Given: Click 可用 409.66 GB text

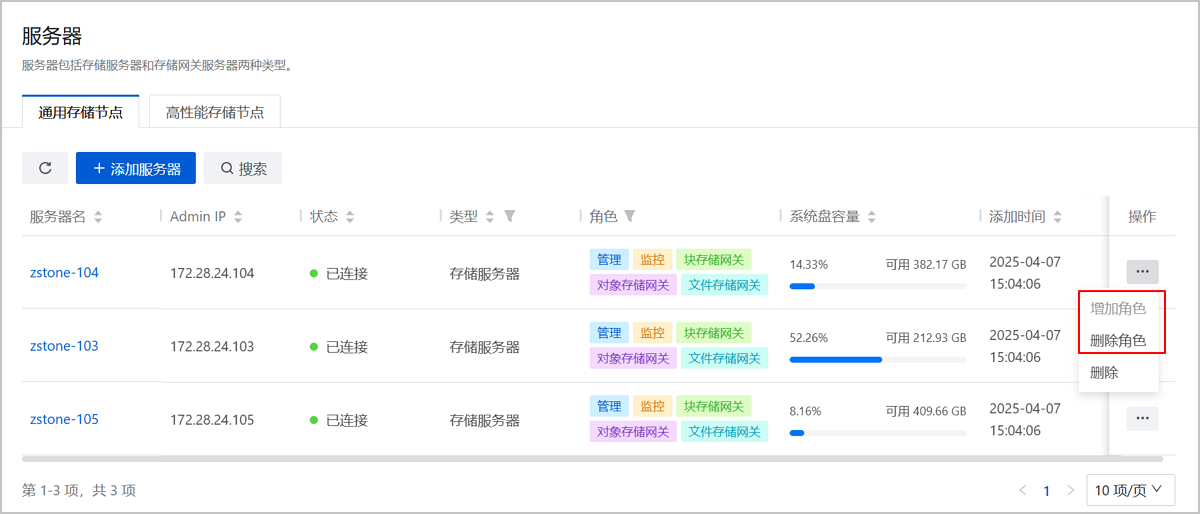Looking at the screenshot, I should coord(926,411).
